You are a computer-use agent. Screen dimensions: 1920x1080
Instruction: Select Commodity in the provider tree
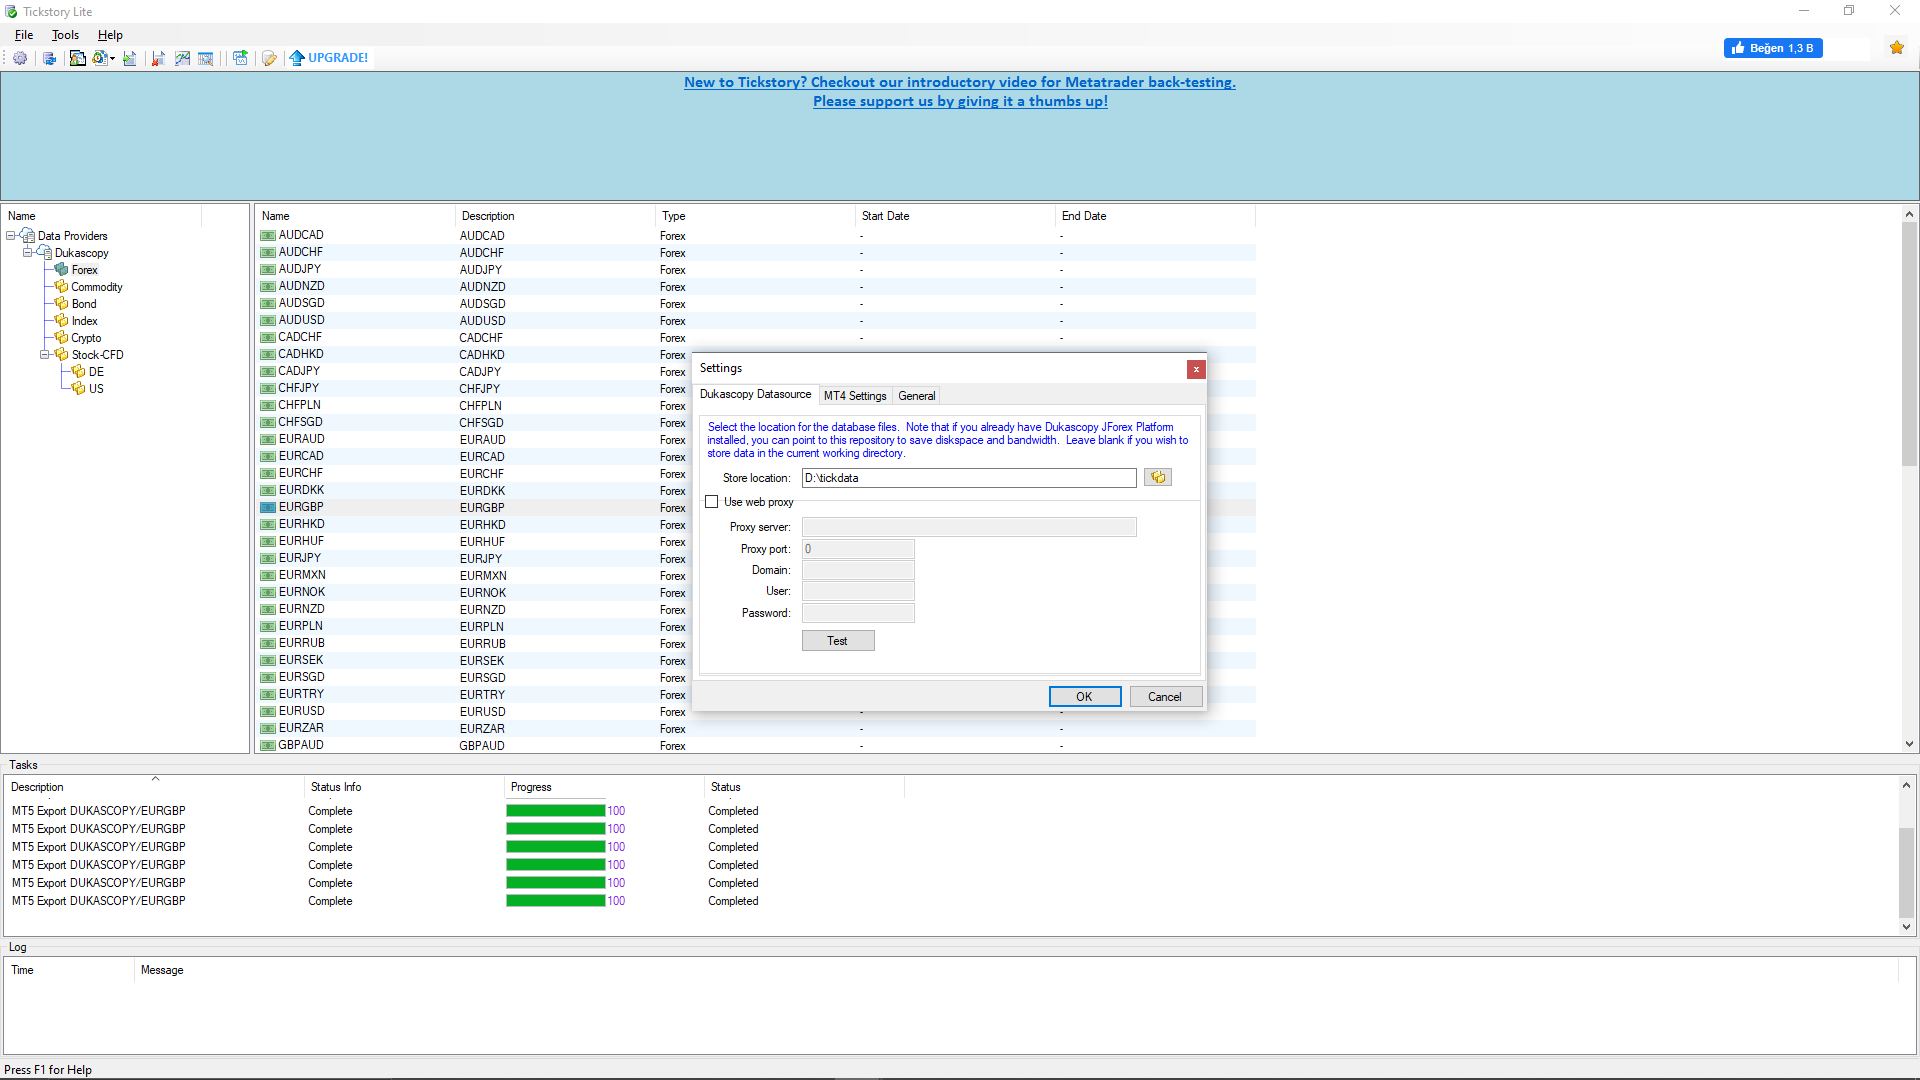97,287
